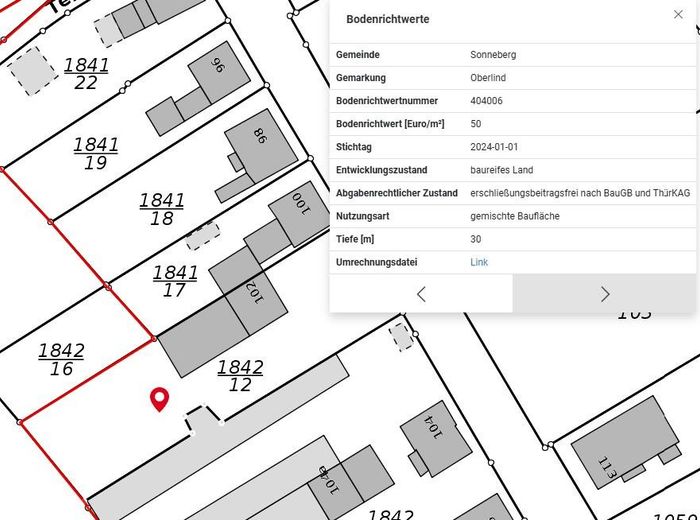Select parcel labeled 1841/19
Screen dimensions: 700x520
point(95,153)
